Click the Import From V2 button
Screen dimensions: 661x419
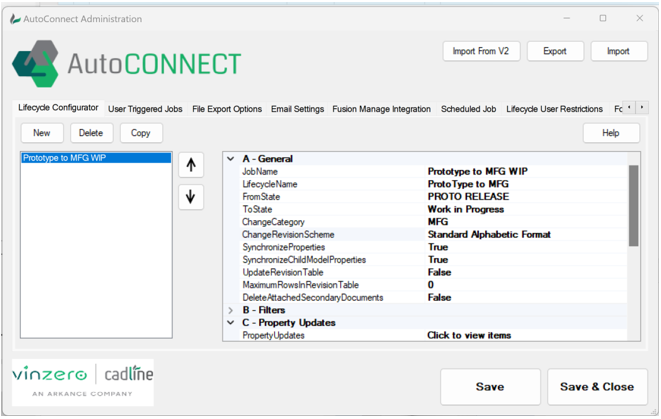pyautogui.click(x=481, y=51)
